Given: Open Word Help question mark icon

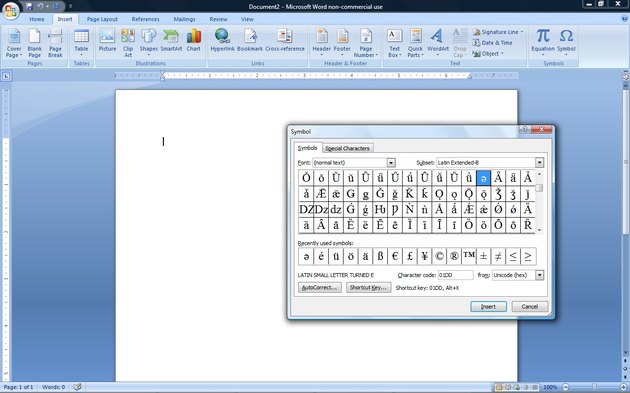Looking at the screenshot, I should [625, 19].
